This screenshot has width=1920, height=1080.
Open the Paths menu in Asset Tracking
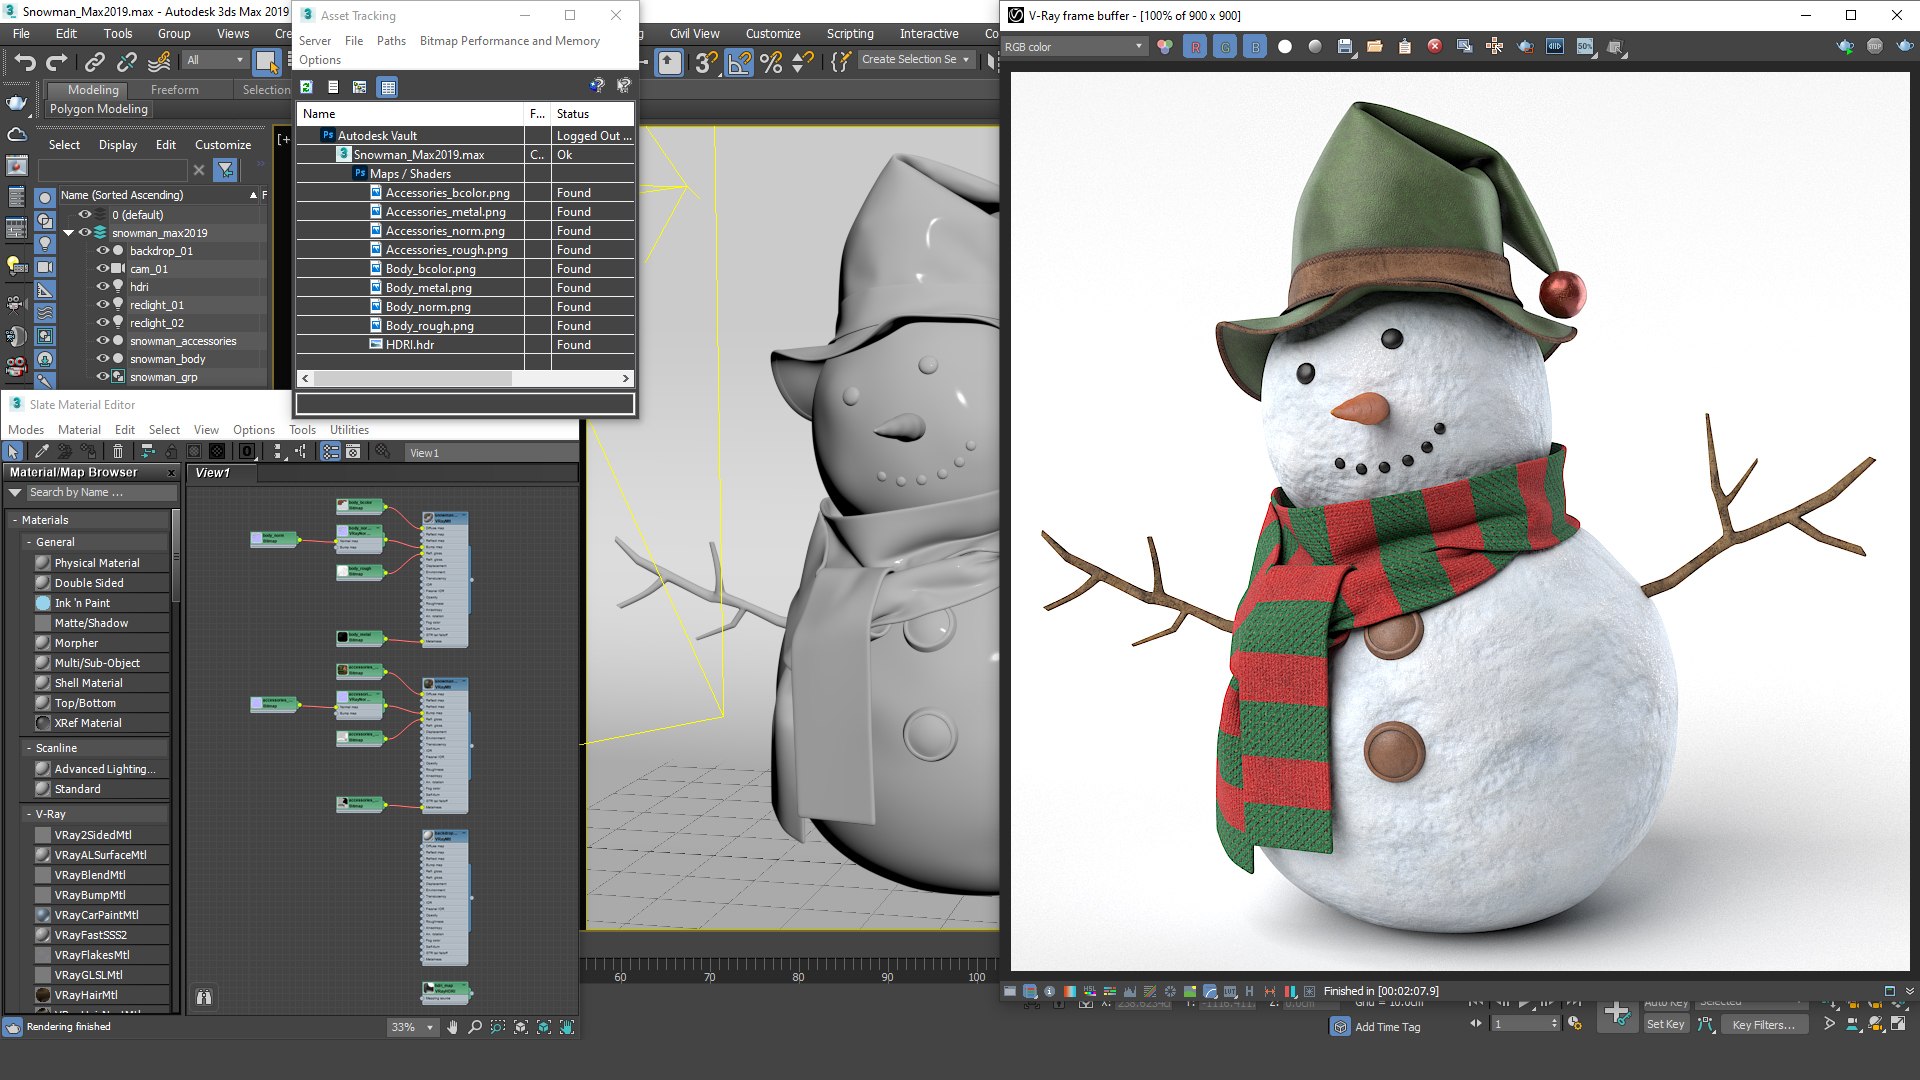(x=391, y=41)
